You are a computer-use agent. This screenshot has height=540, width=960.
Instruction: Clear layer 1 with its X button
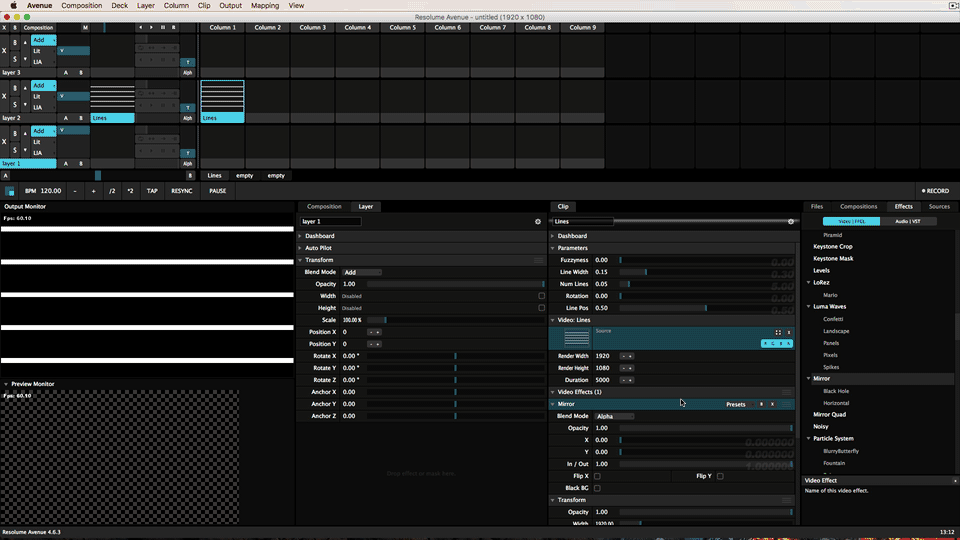[4, 141]
